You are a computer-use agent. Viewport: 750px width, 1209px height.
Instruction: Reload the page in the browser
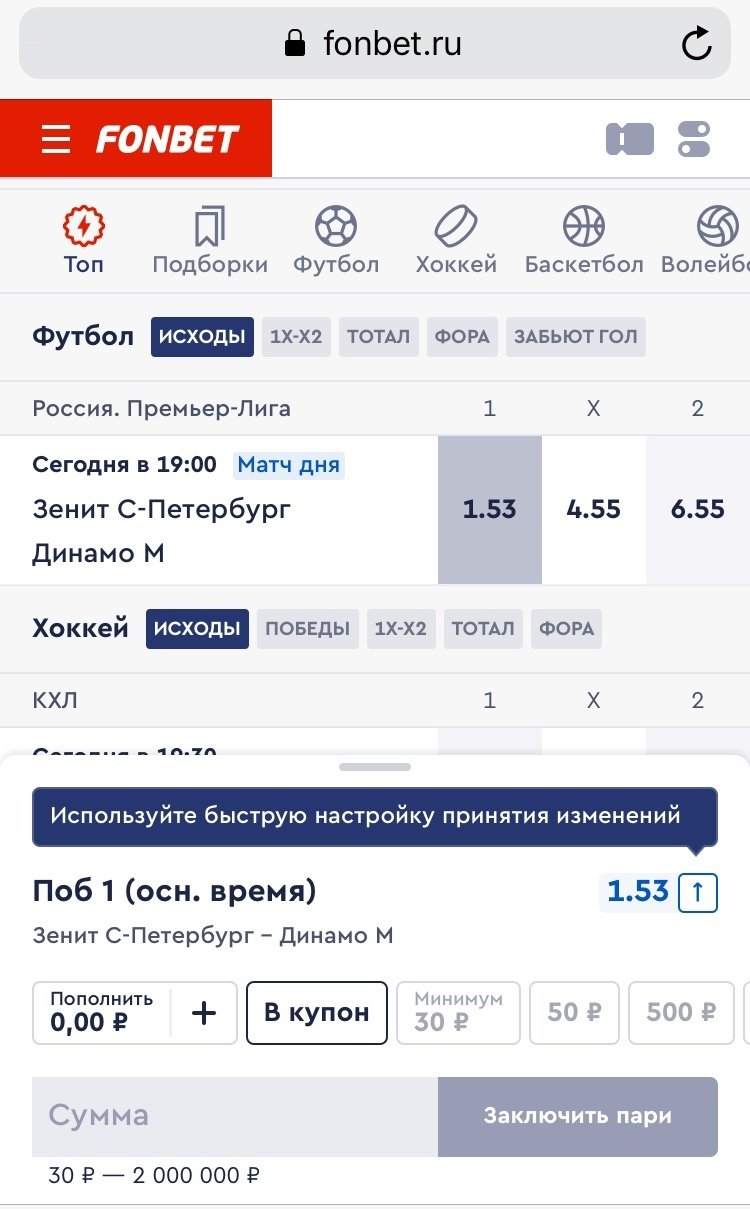(x=695, y=44)
